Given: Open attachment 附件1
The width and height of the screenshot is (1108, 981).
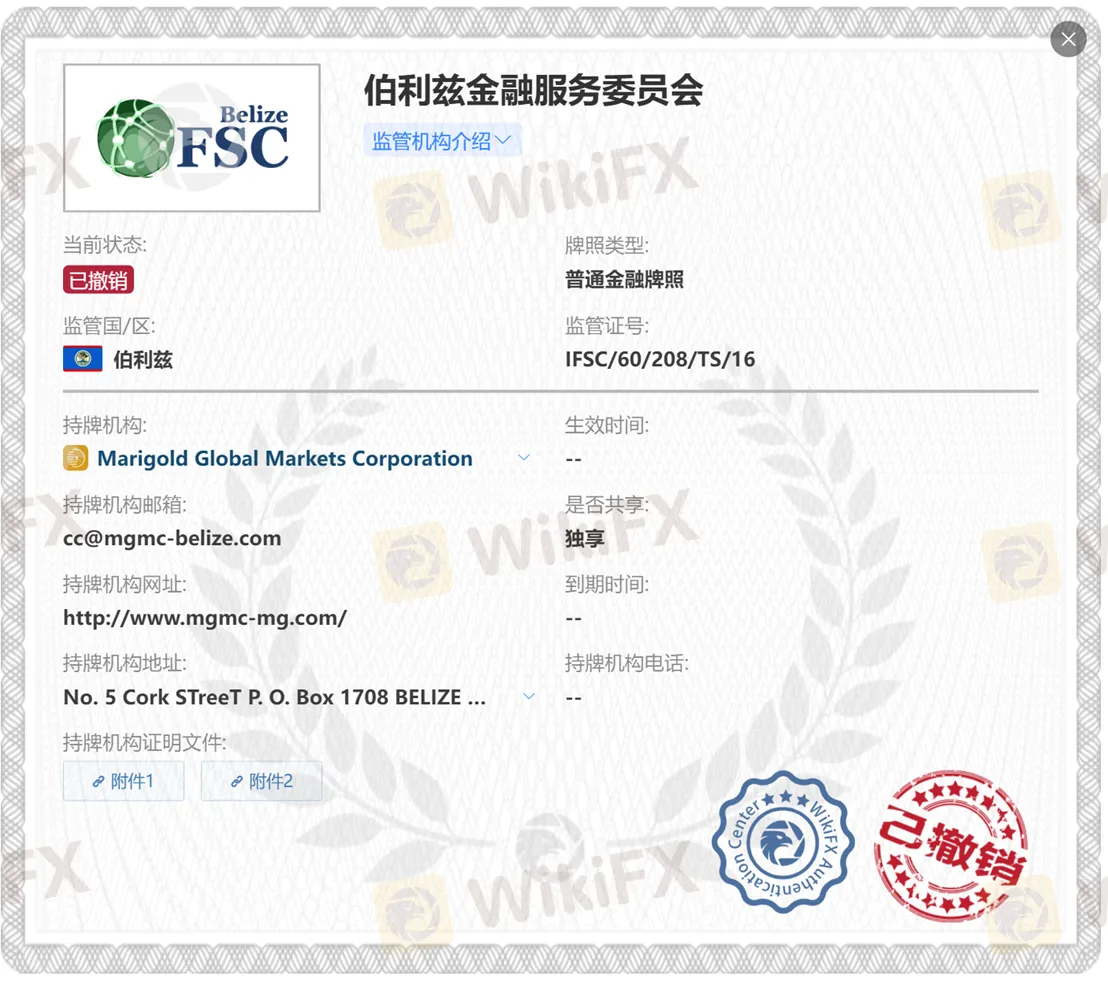Looking at the screenshot, I should pos(123,781).
